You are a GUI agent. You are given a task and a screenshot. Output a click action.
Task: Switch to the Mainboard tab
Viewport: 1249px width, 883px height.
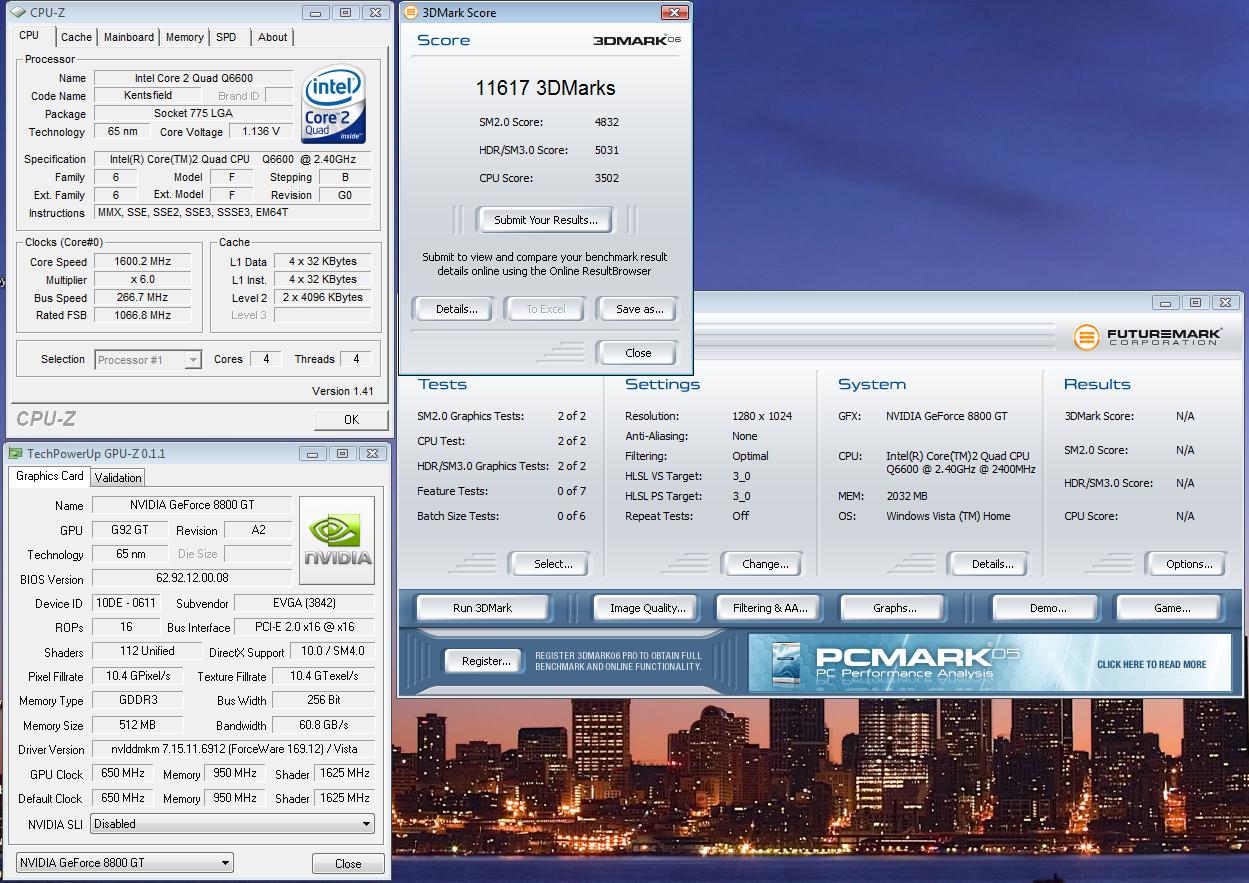(x=129, y=37)
